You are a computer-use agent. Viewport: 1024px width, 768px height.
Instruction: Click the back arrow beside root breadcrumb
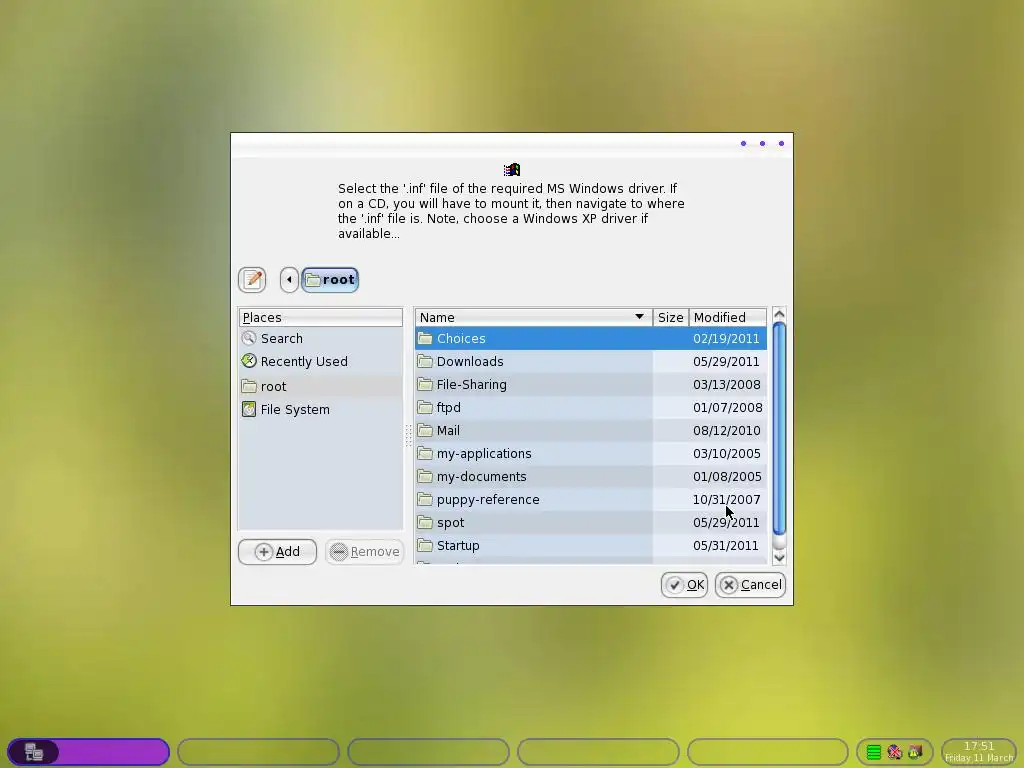pos(289,280)
